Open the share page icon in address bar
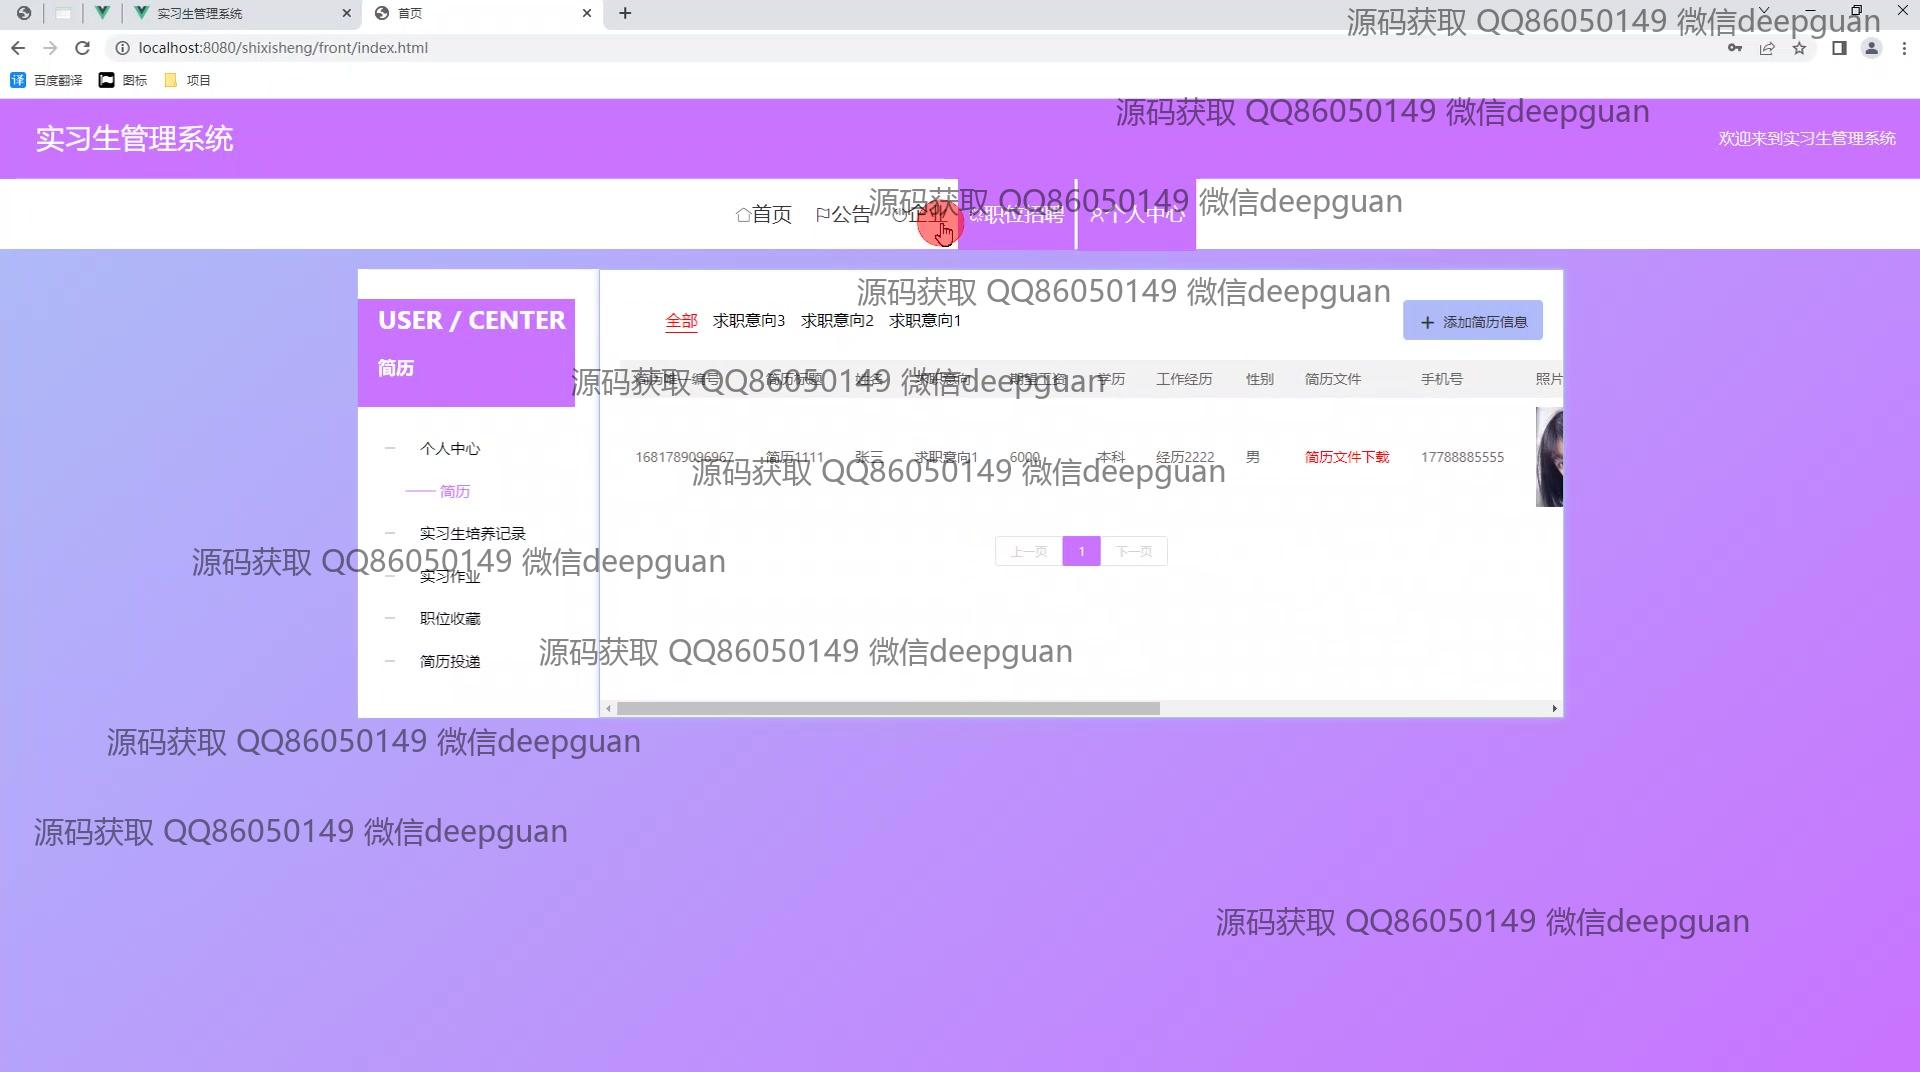This screenshot has height=1072, width=1920. click(1767, 48)
